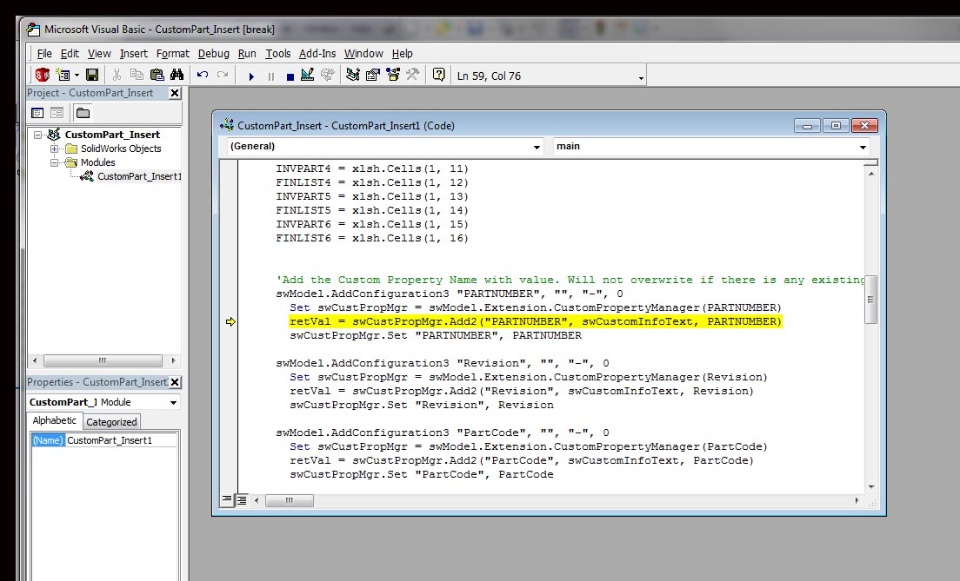960x581 pixels.
Task: Open the Project Explorer toolbar icon
Action: [353, 75]
